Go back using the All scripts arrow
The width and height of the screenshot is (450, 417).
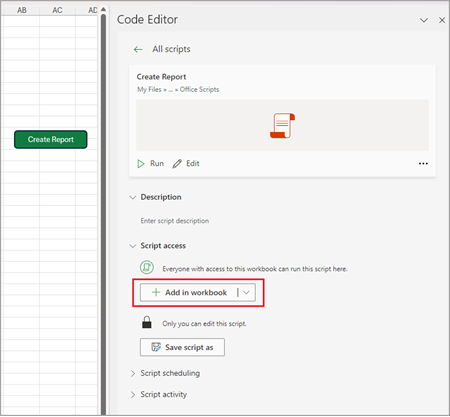(138, 50)
